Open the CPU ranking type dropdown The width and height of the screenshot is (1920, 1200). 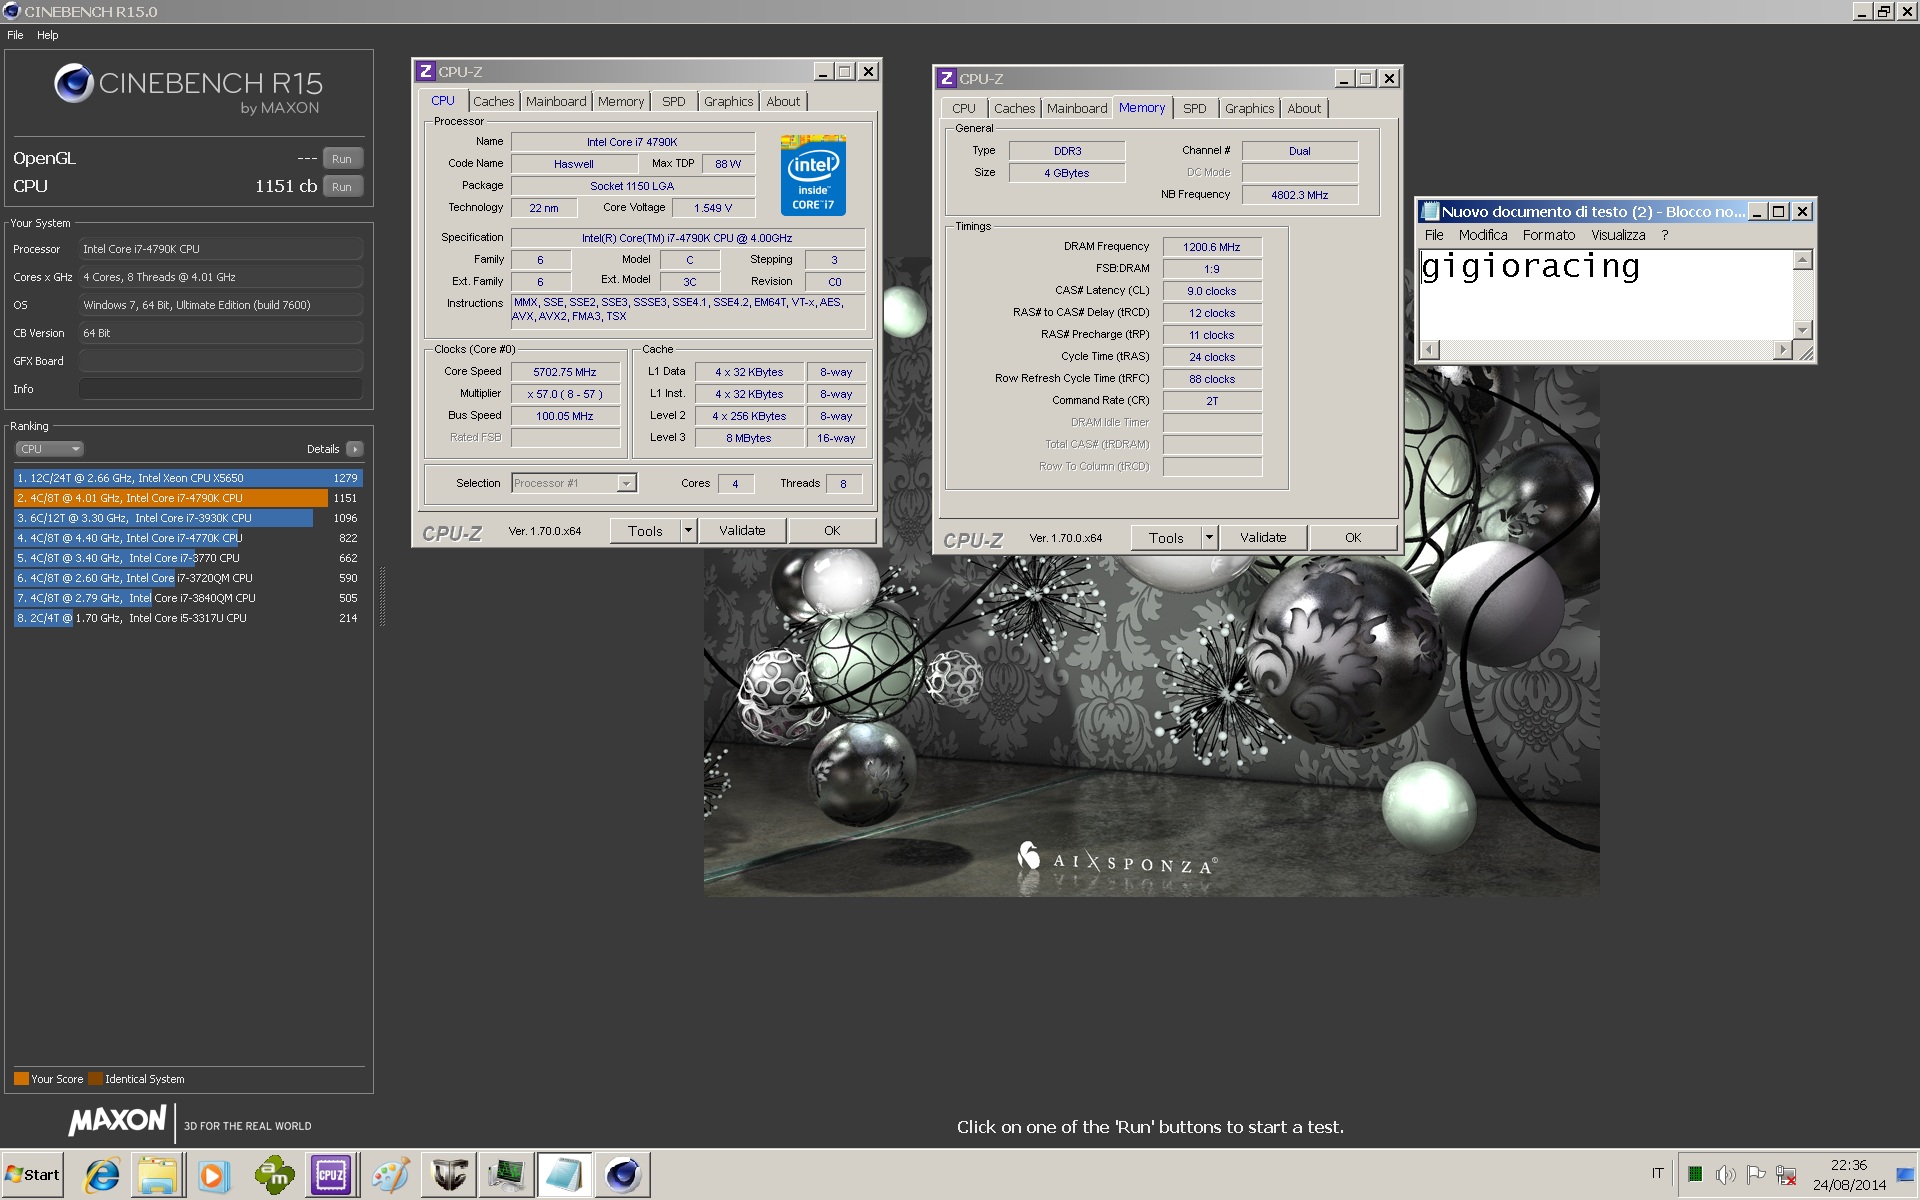click(49, 449)
